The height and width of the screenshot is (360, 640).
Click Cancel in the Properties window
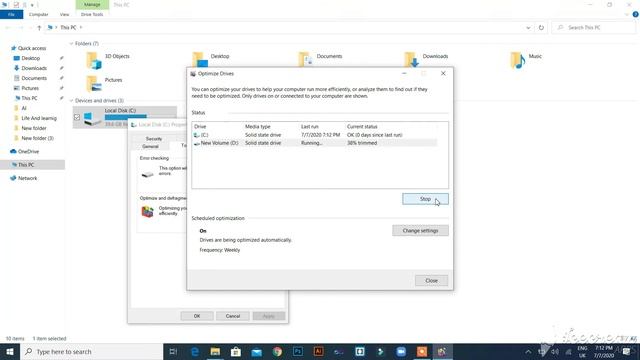(233, 316)
